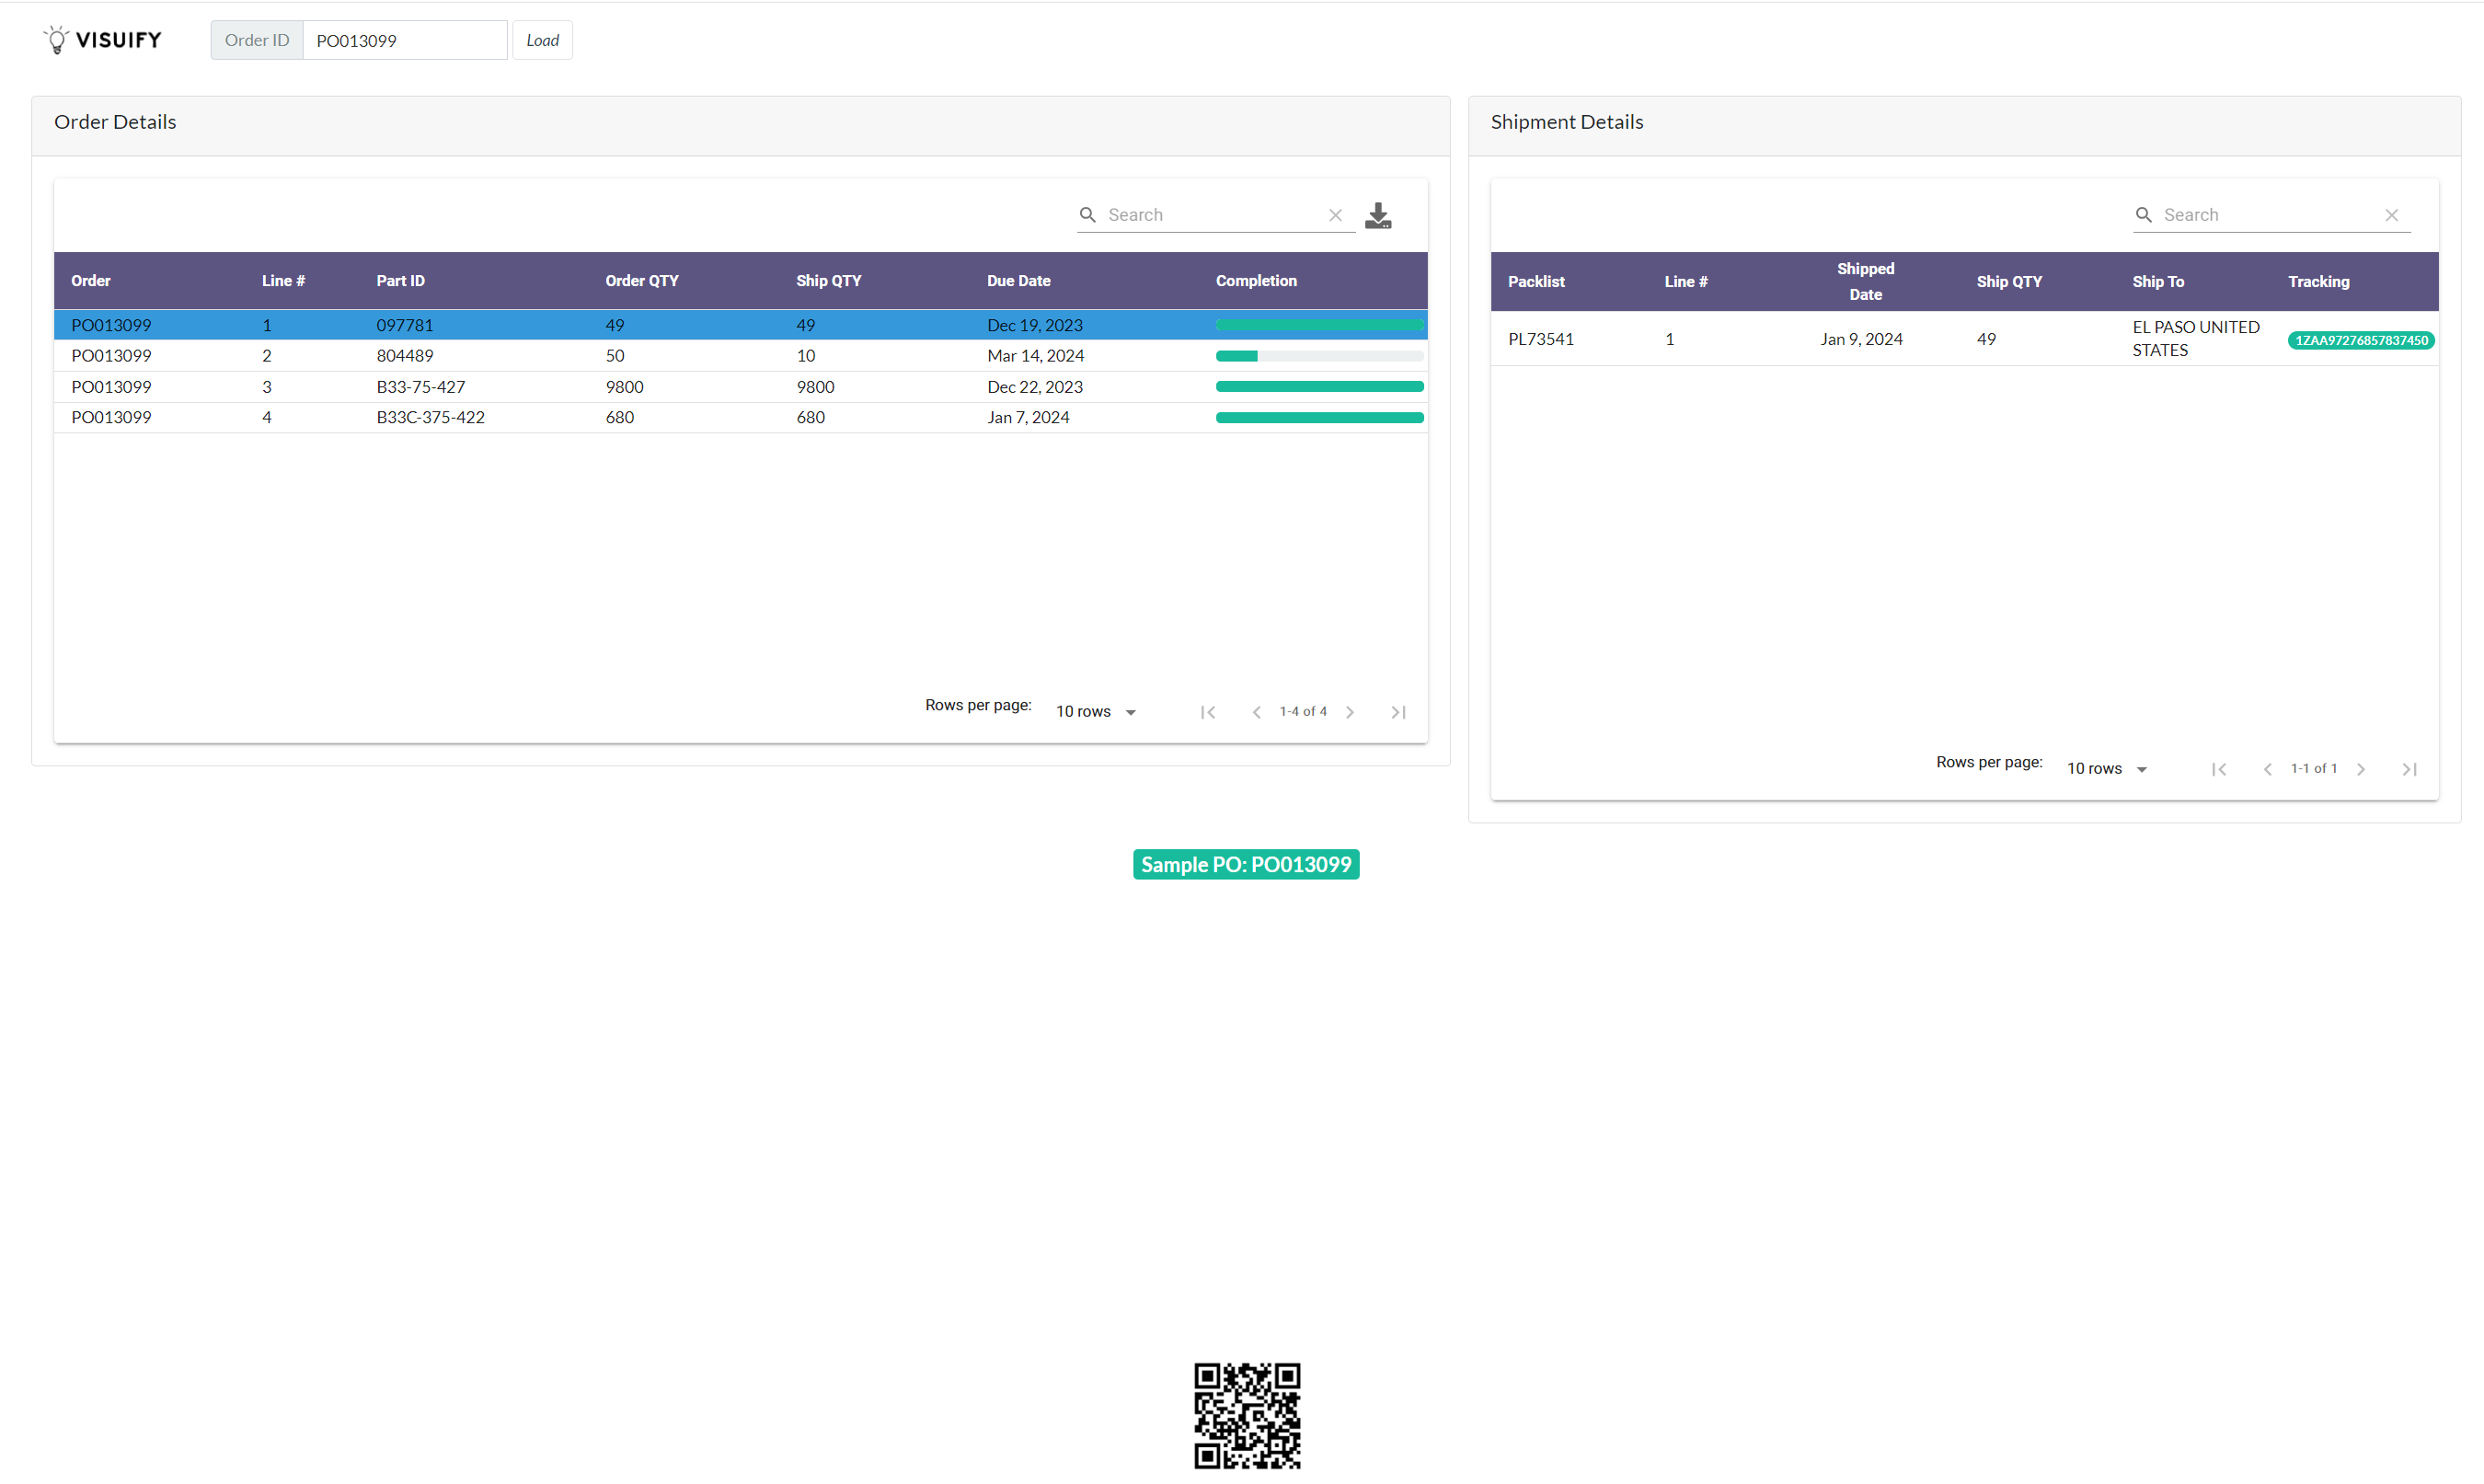Go to first page in Shipment Details
This screenshot has width=2484, height=1484.
click(x=2219, y=769)
